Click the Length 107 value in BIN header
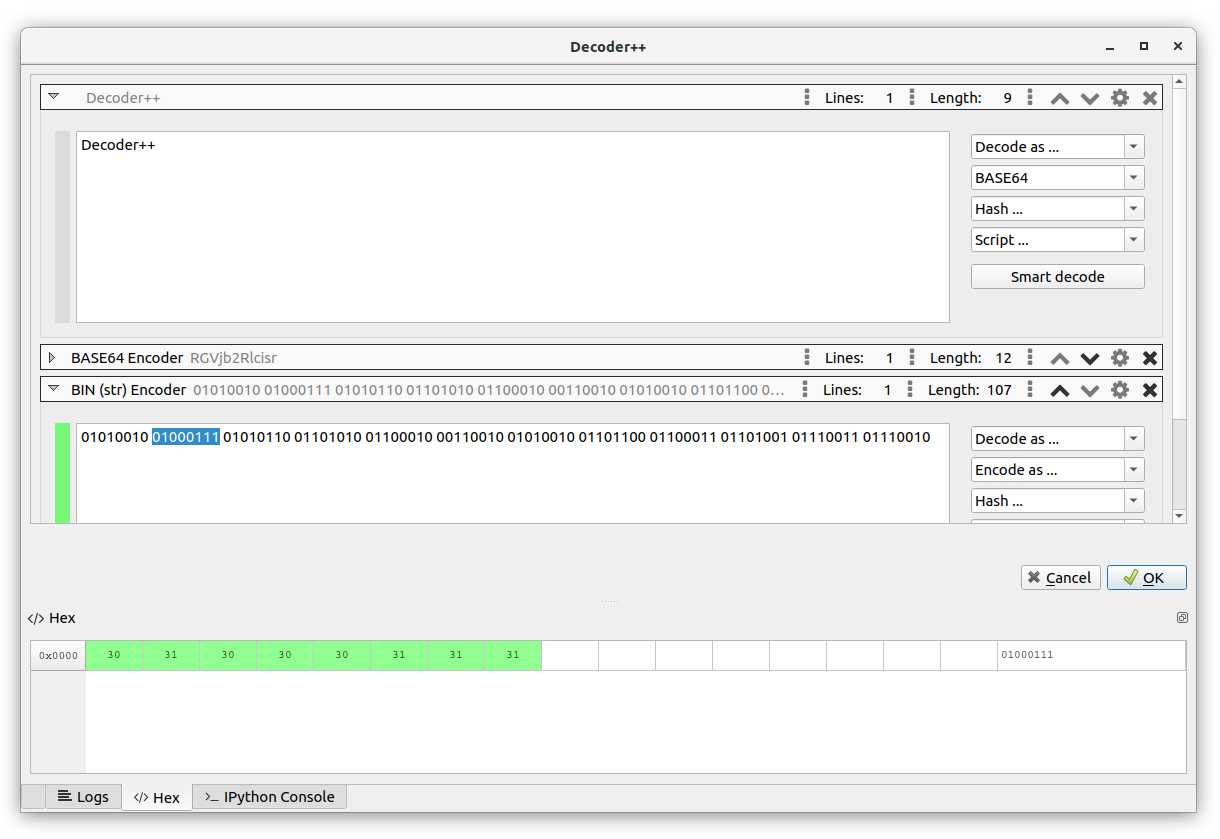 pyautogui.click(x=999, y=390)
